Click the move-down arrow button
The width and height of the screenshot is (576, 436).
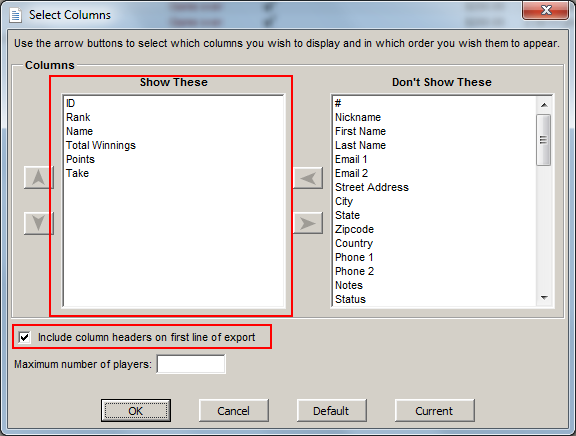(x=39, y=223)
